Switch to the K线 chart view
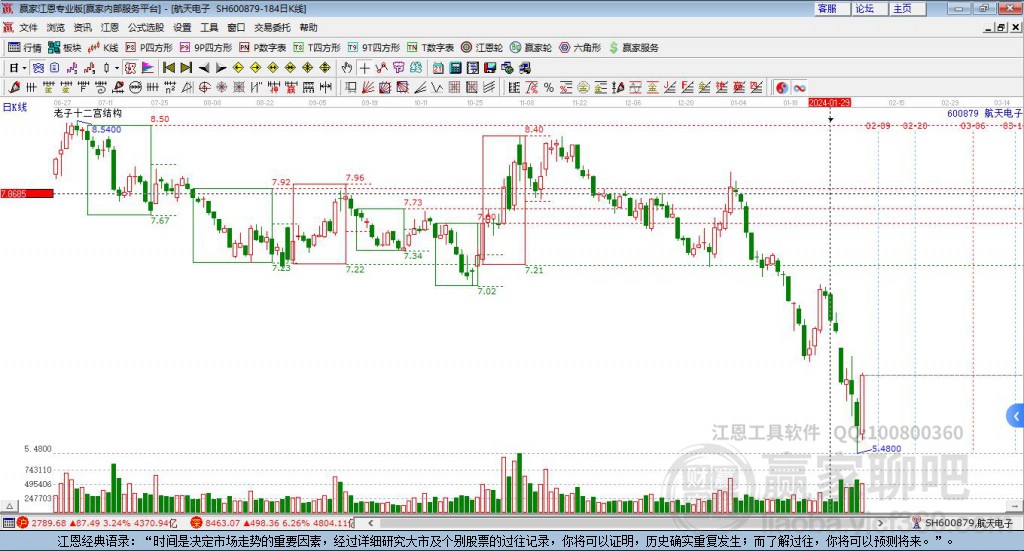 [103, 48]
